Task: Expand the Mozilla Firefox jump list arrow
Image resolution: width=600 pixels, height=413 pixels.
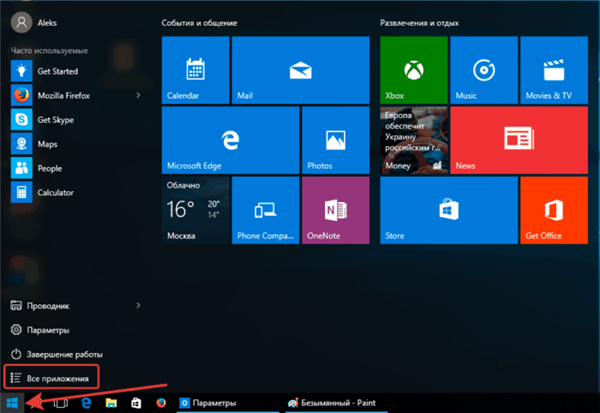Action: pos(139,95)
